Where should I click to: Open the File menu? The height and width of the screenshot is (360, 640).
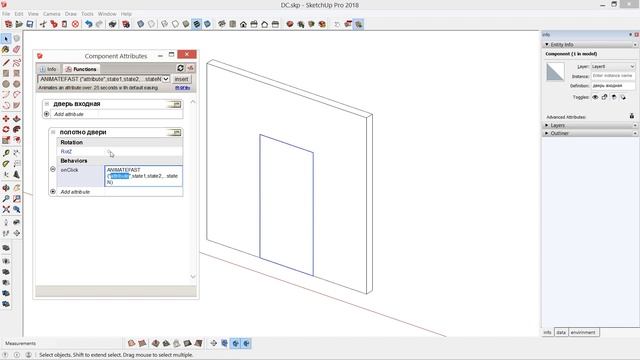(x=6, y=14)
